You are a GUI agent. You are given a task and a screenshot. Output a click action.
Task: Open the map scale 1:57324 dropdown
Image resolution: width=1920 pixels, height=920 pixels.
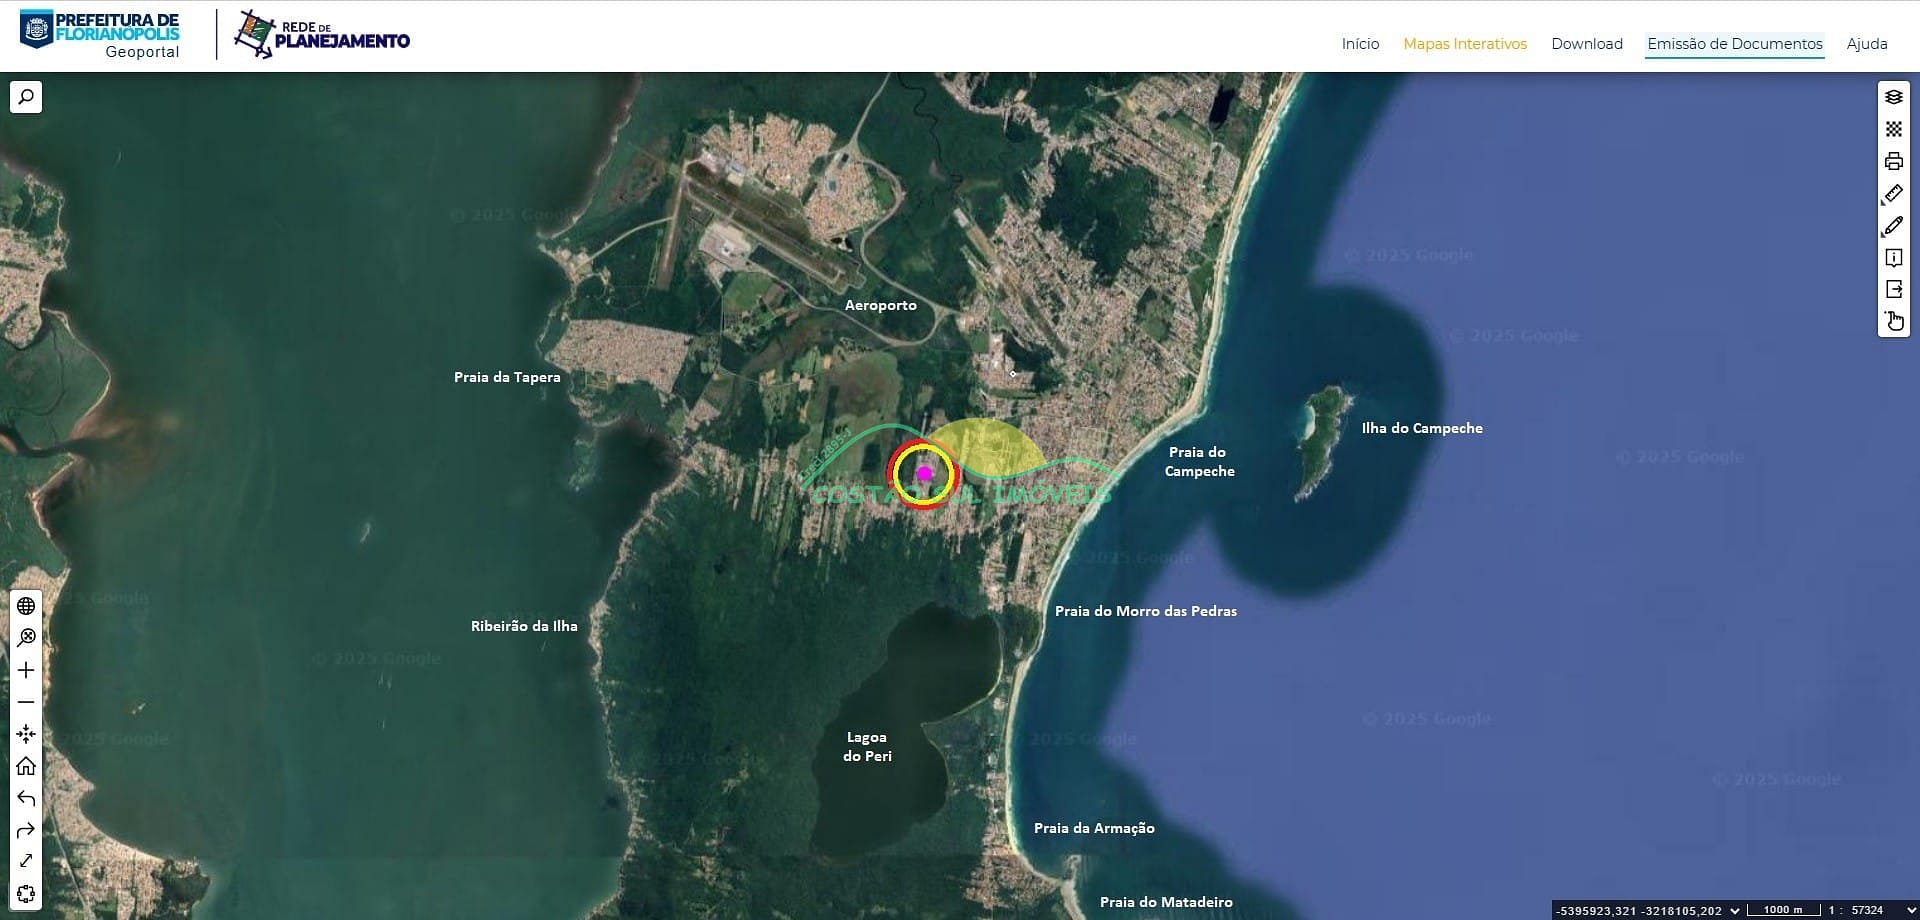[1911, 910]
